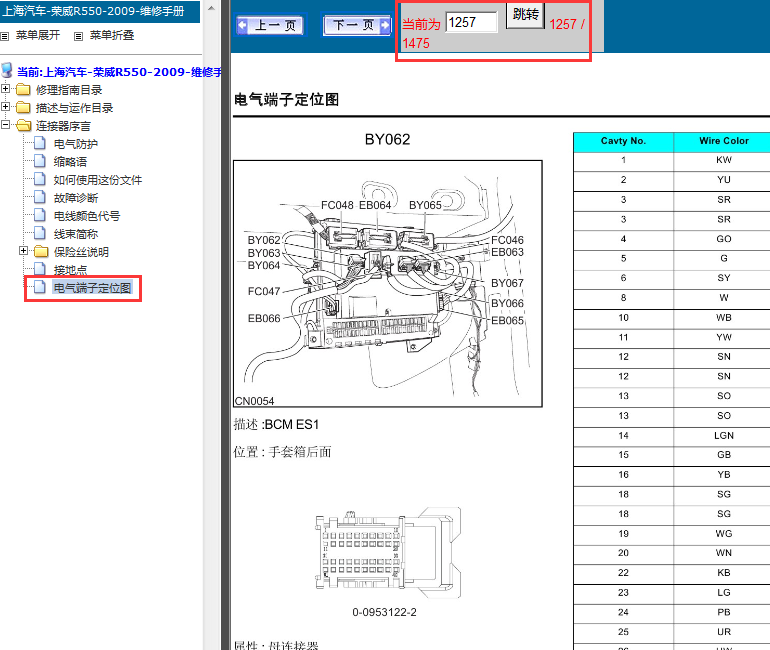Click page icon next to 电气端子定位图

(40, 287)
